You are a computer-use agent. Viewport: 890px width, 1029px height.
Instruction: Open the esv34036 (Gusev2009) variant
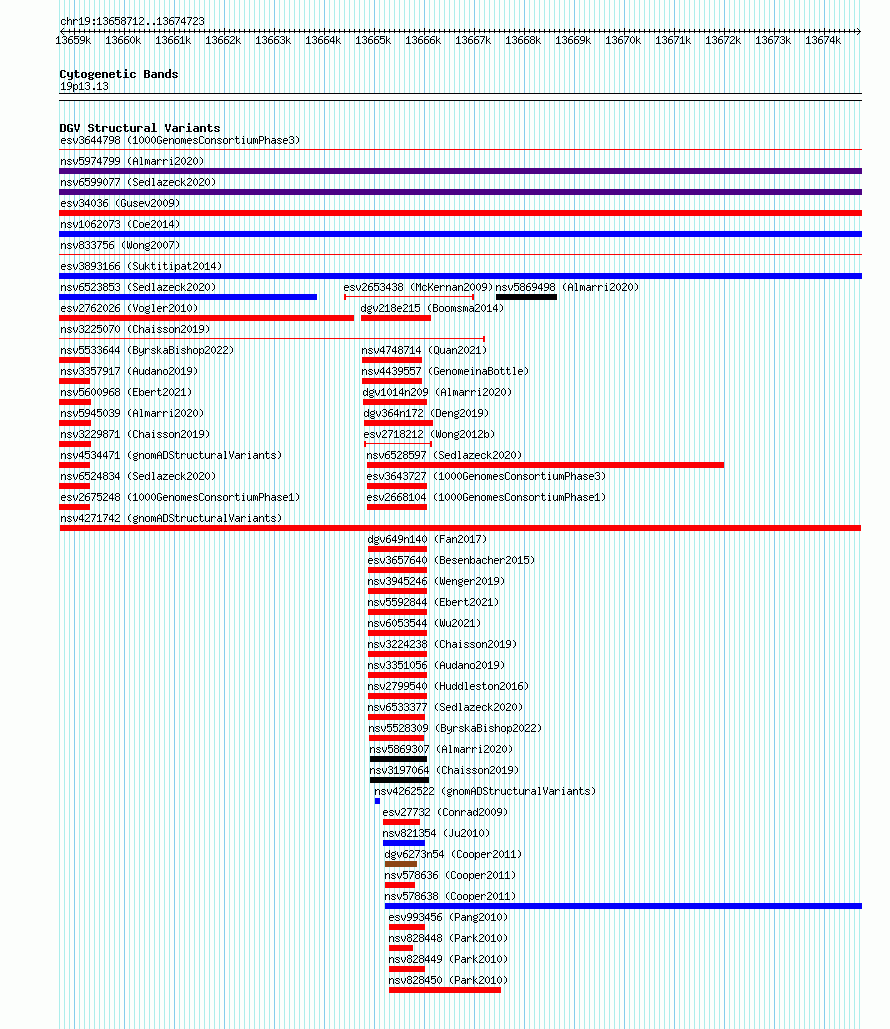pyautogui.click(x=120, y=203)
